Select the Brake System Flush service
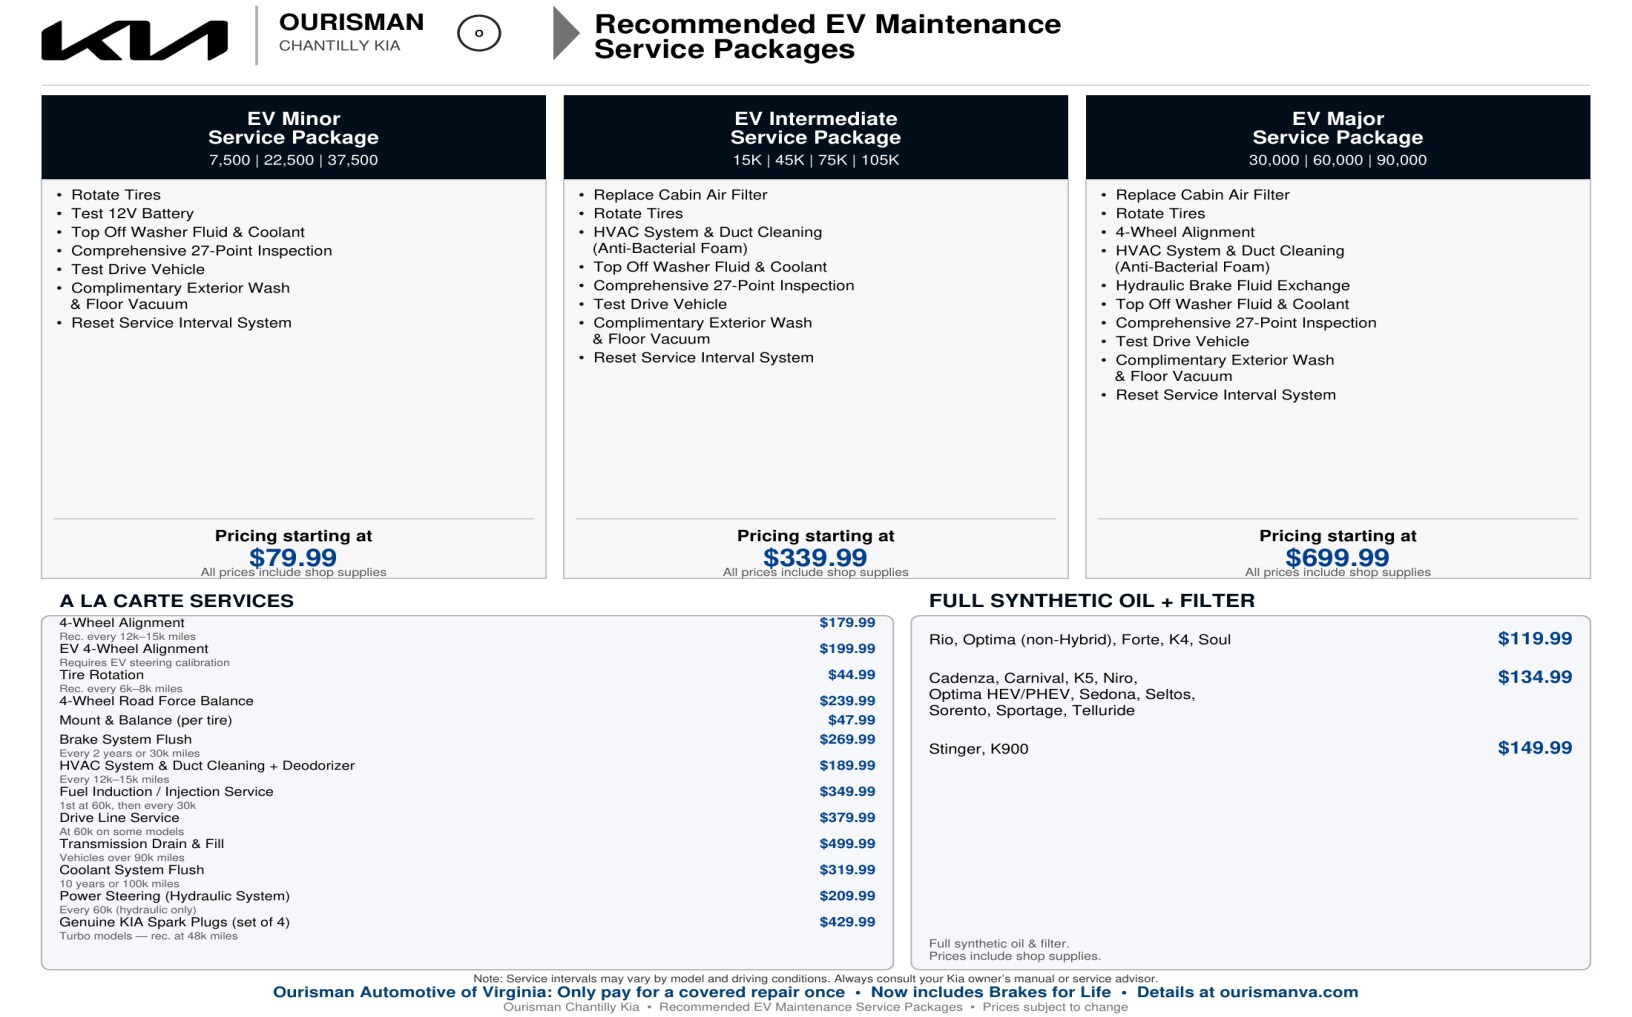This screenshot has height=1017, width=1632. tap(467, 745)
